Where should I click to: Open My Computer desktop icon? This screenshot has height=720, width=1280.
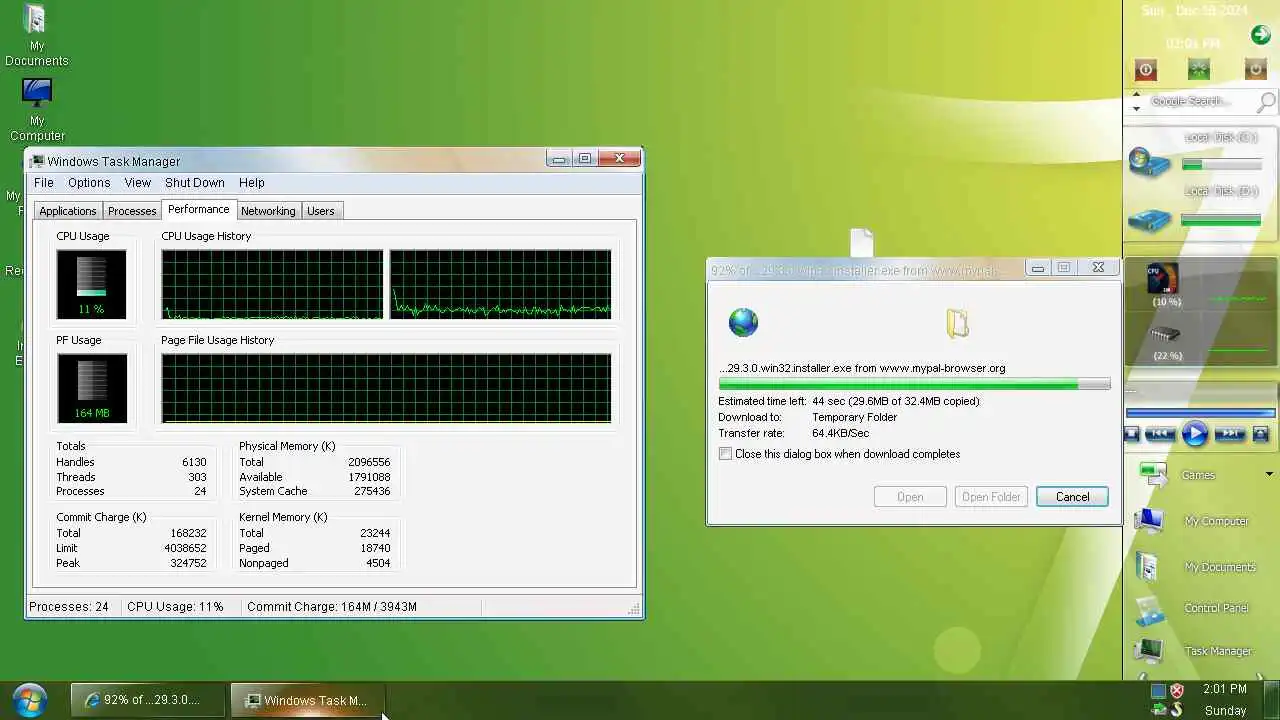coord(37,110)
